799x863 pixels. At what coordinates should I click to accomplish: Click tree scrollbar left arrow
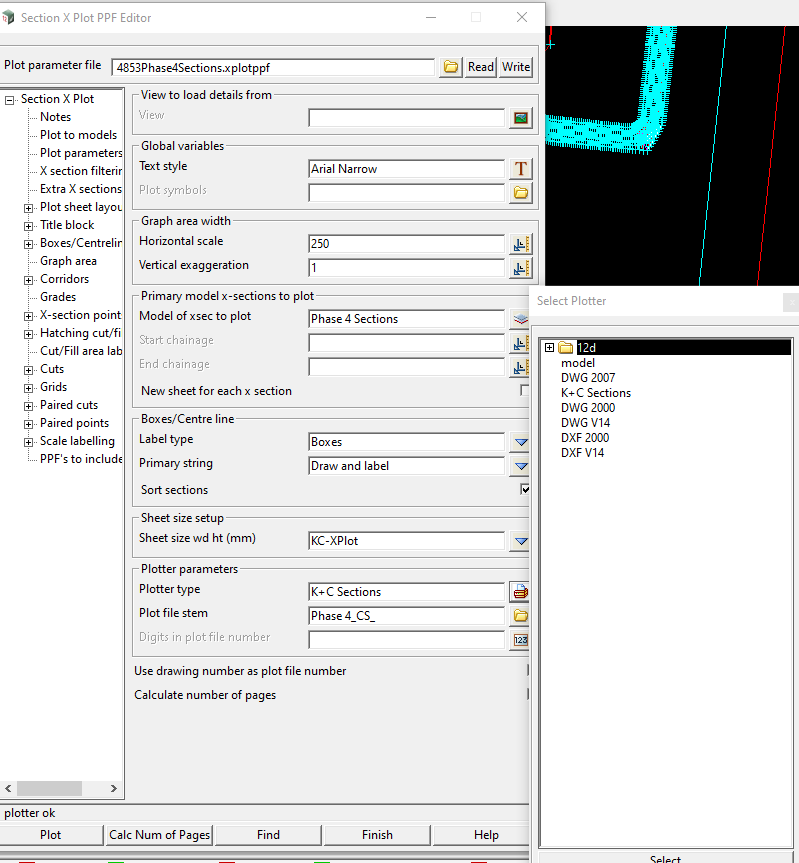point(8,788)
